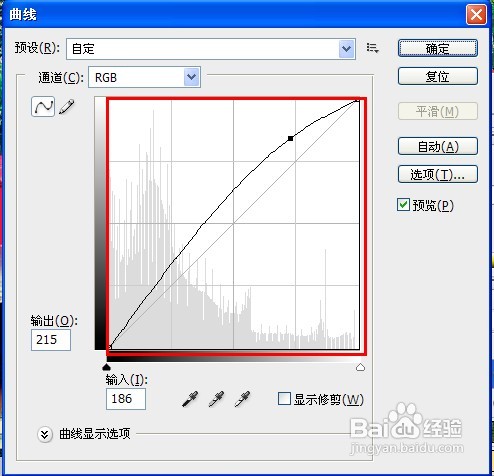Enable the 显示修剪(W) checkbox
The height and width of the screenshot is (476, 494).
(284, 399)
